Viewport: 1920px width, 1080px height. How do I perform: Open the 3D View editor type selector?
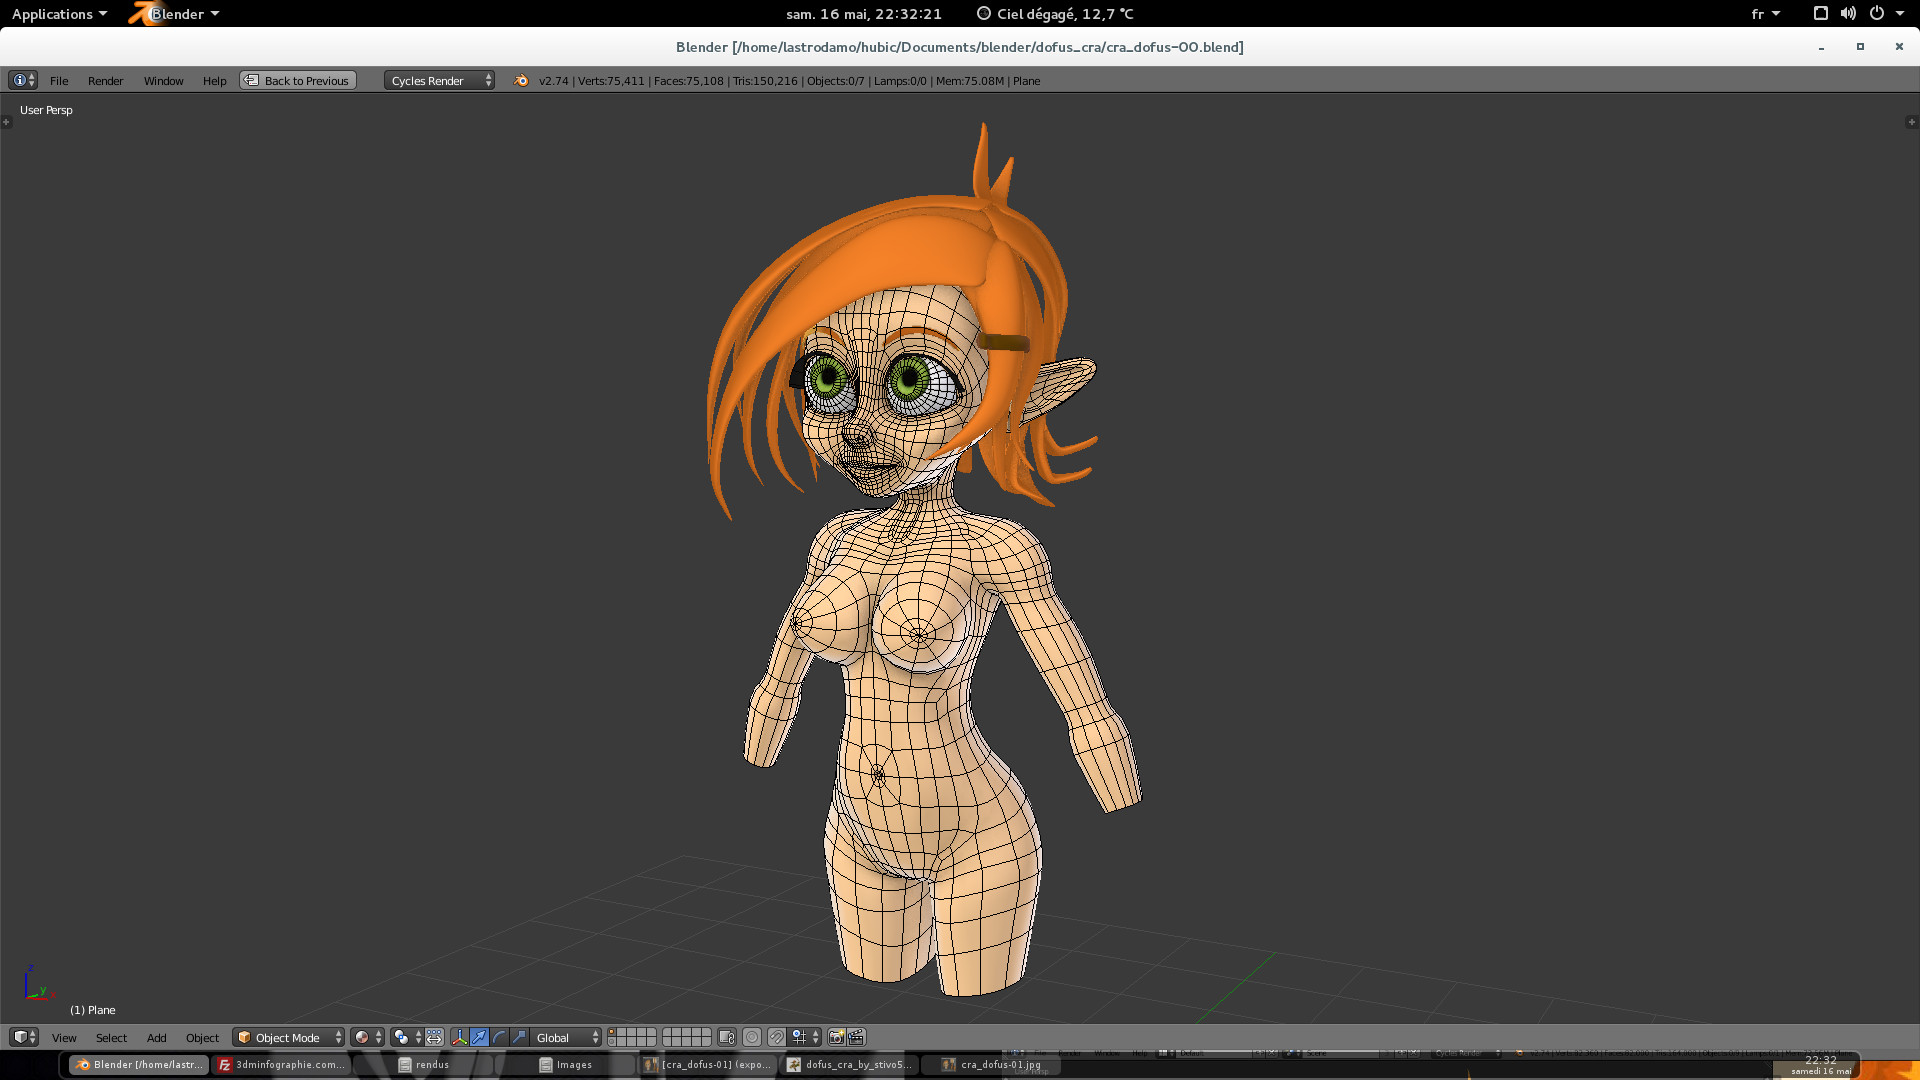tap(23, 1037)
